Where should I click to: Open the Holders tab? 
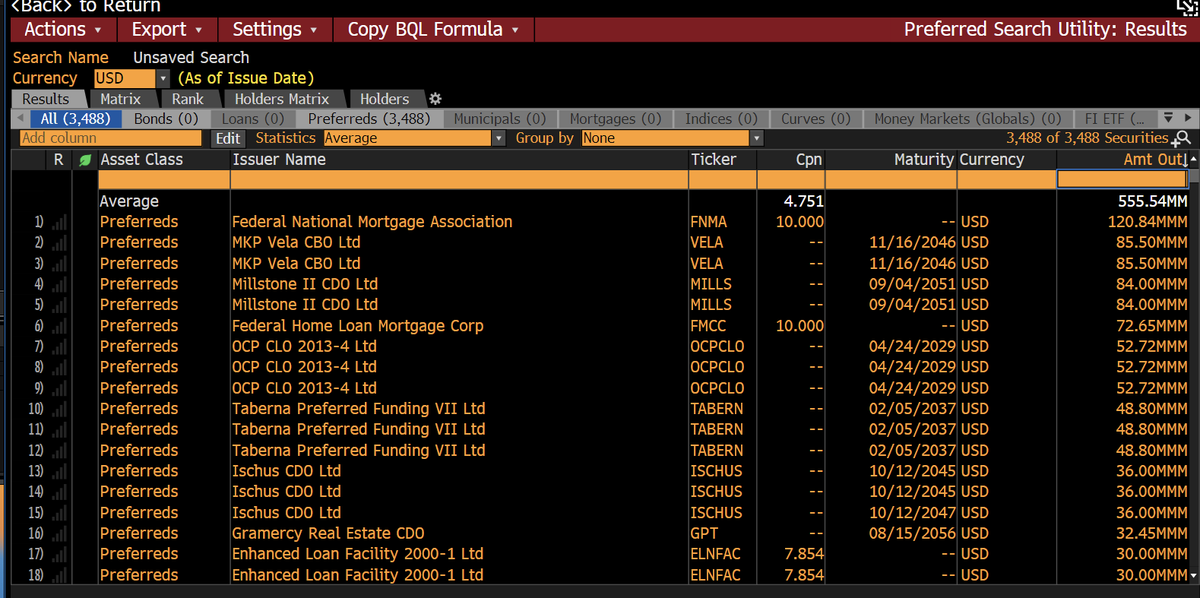point(384,99)
